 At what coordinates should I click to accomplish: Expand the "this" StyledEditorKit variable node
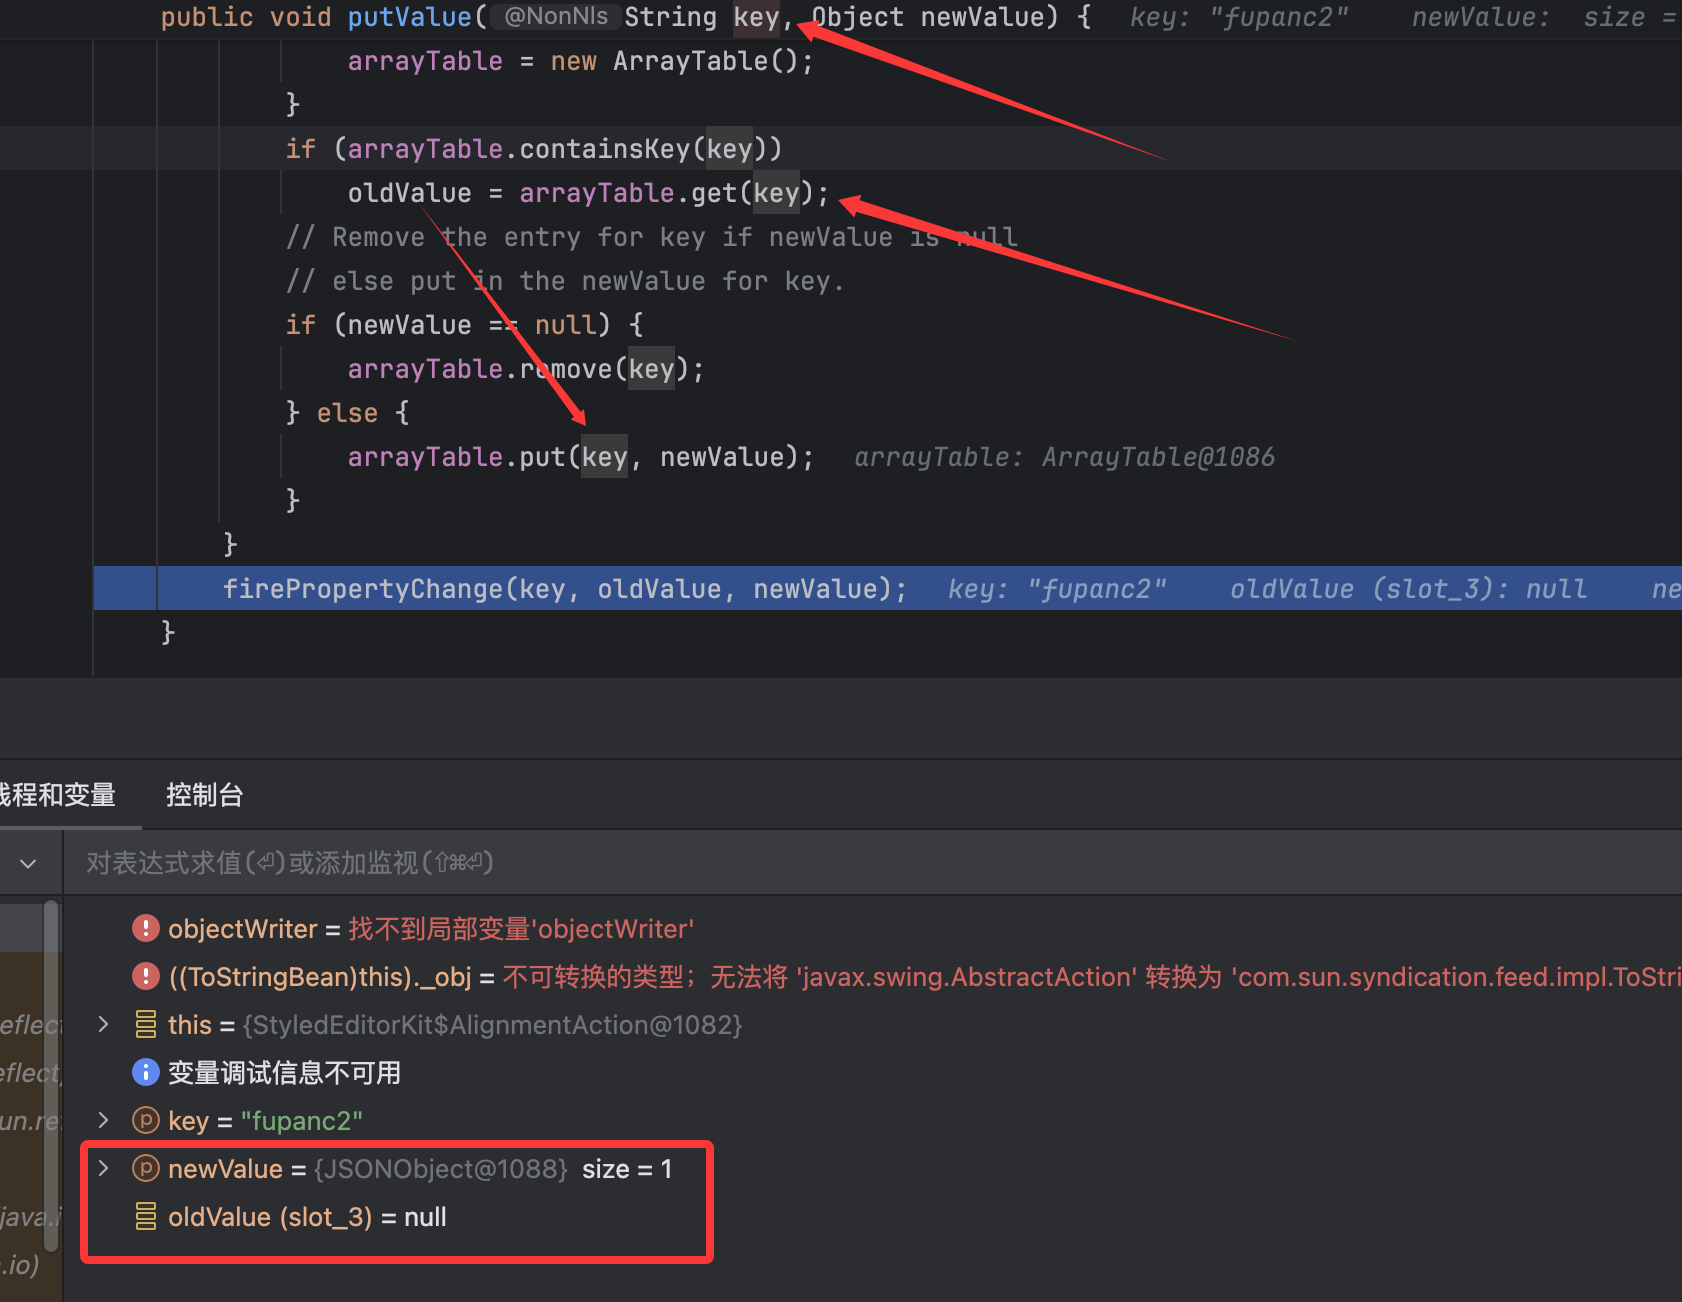(x=103, y=1024)
